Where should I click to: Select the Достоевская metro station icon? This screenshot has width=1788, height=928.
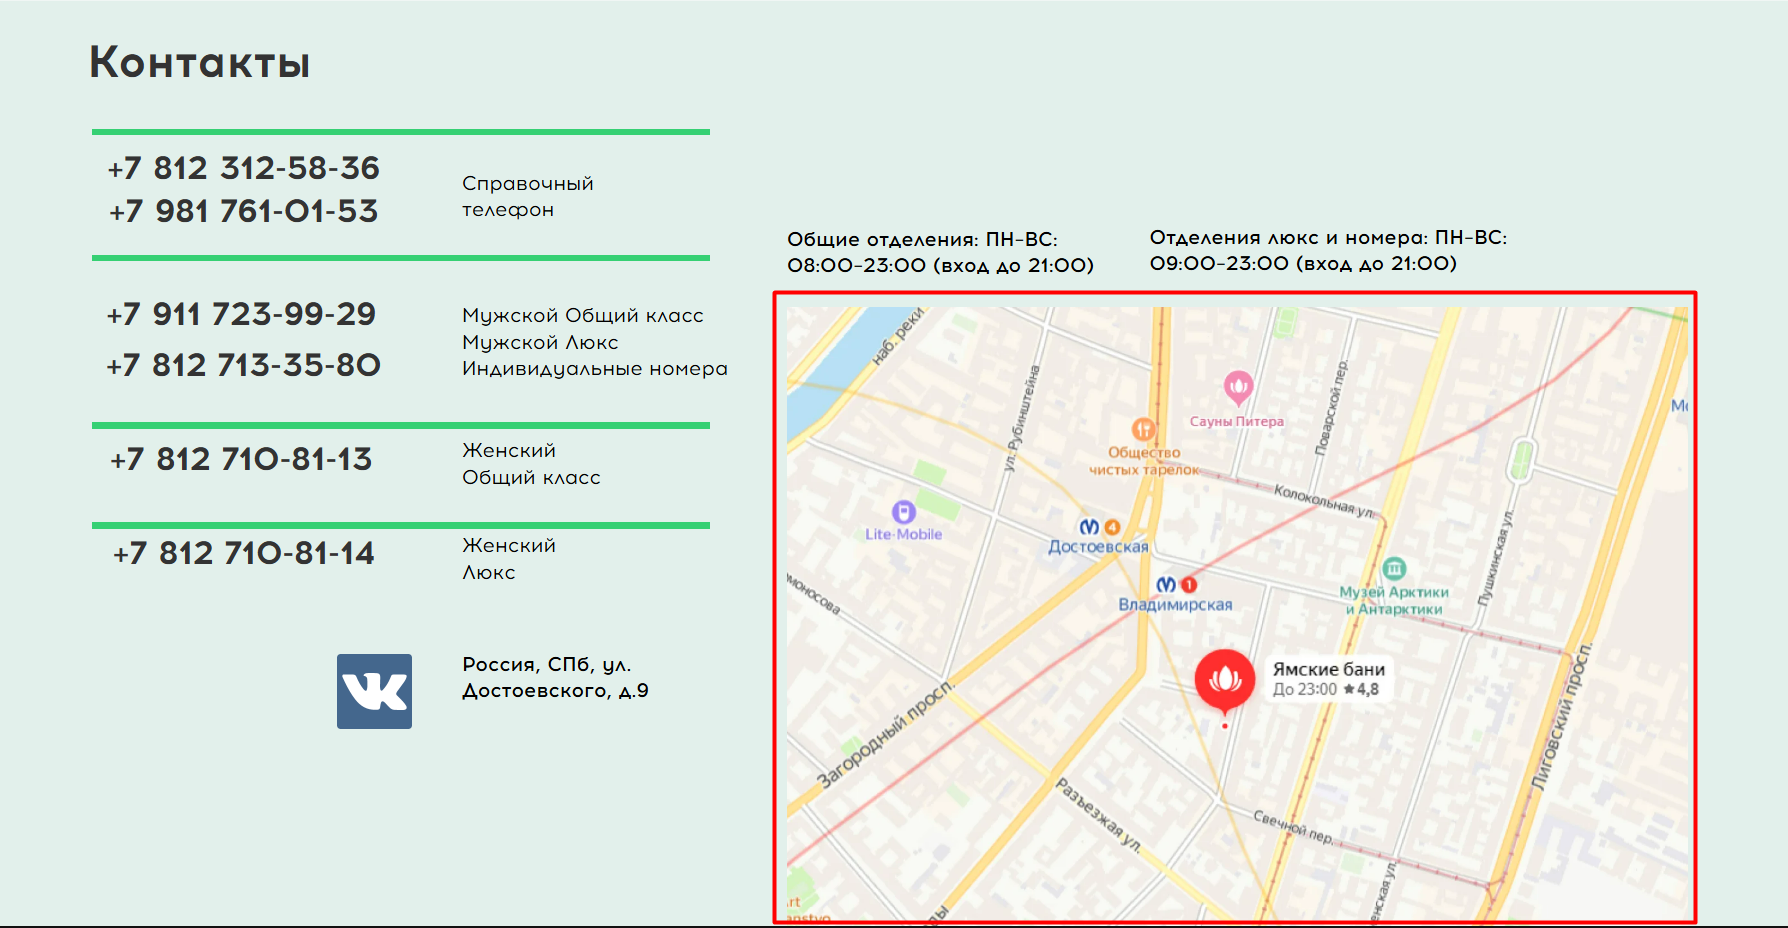pyautogui.click(x=1089, y=527)
